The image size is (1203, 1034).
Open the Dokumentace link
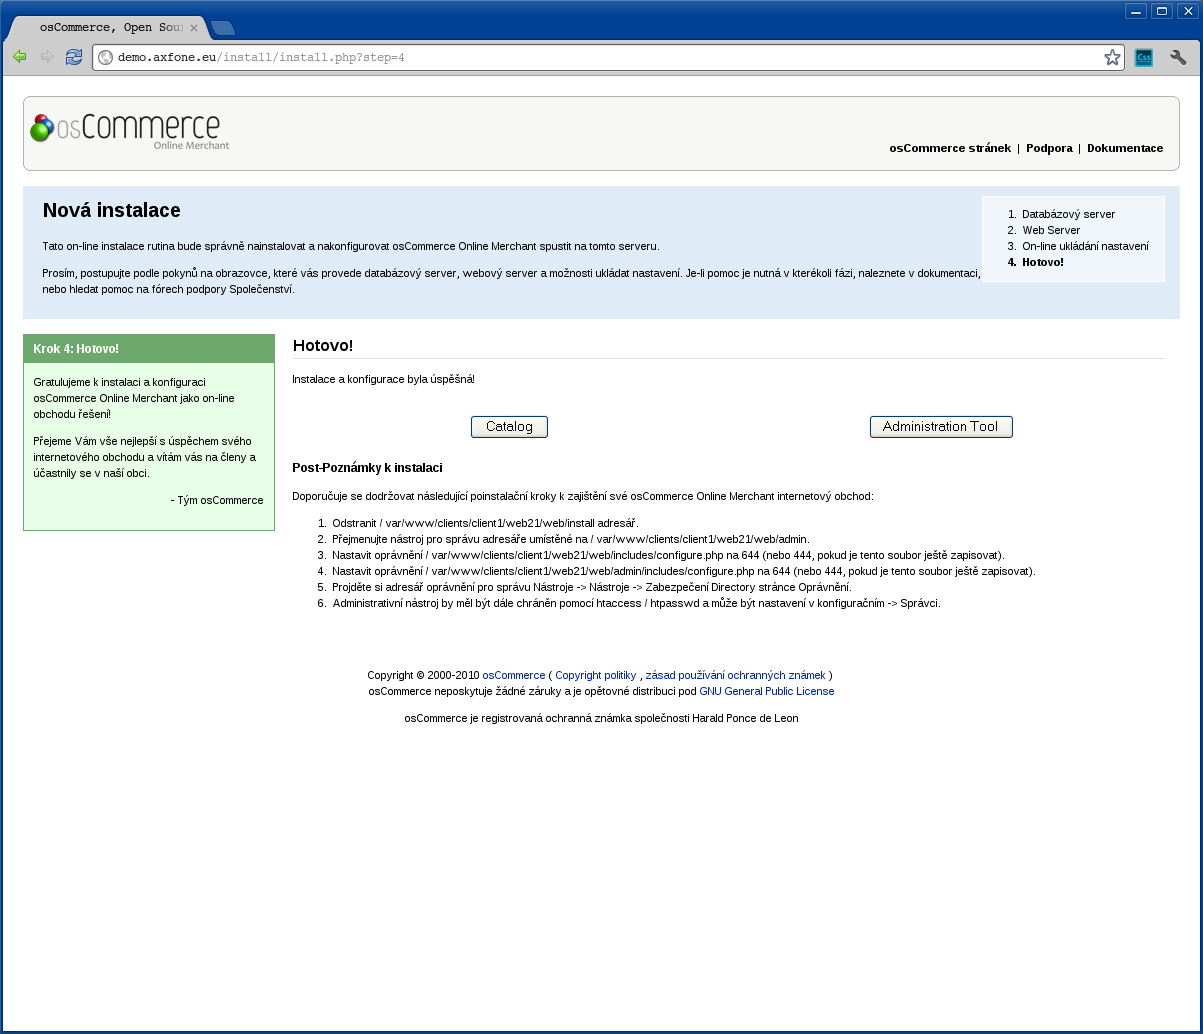click(1125, 148)
